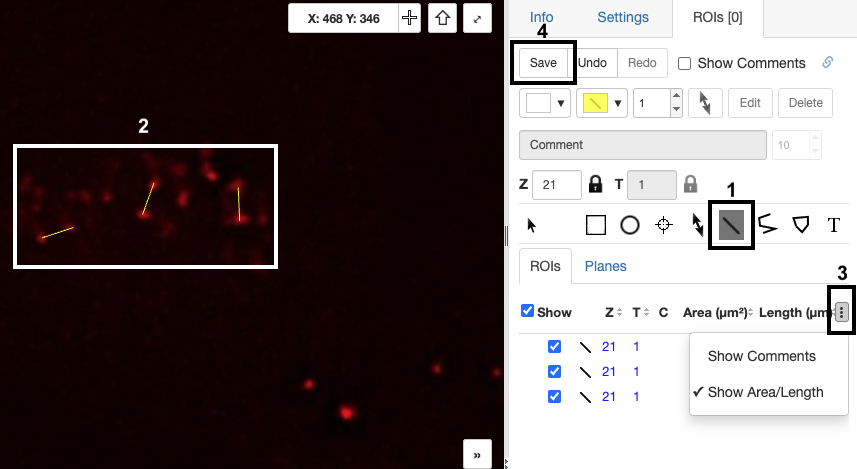
Task: Open the yellow stroke color dropdown
Action: coord(618,103)
